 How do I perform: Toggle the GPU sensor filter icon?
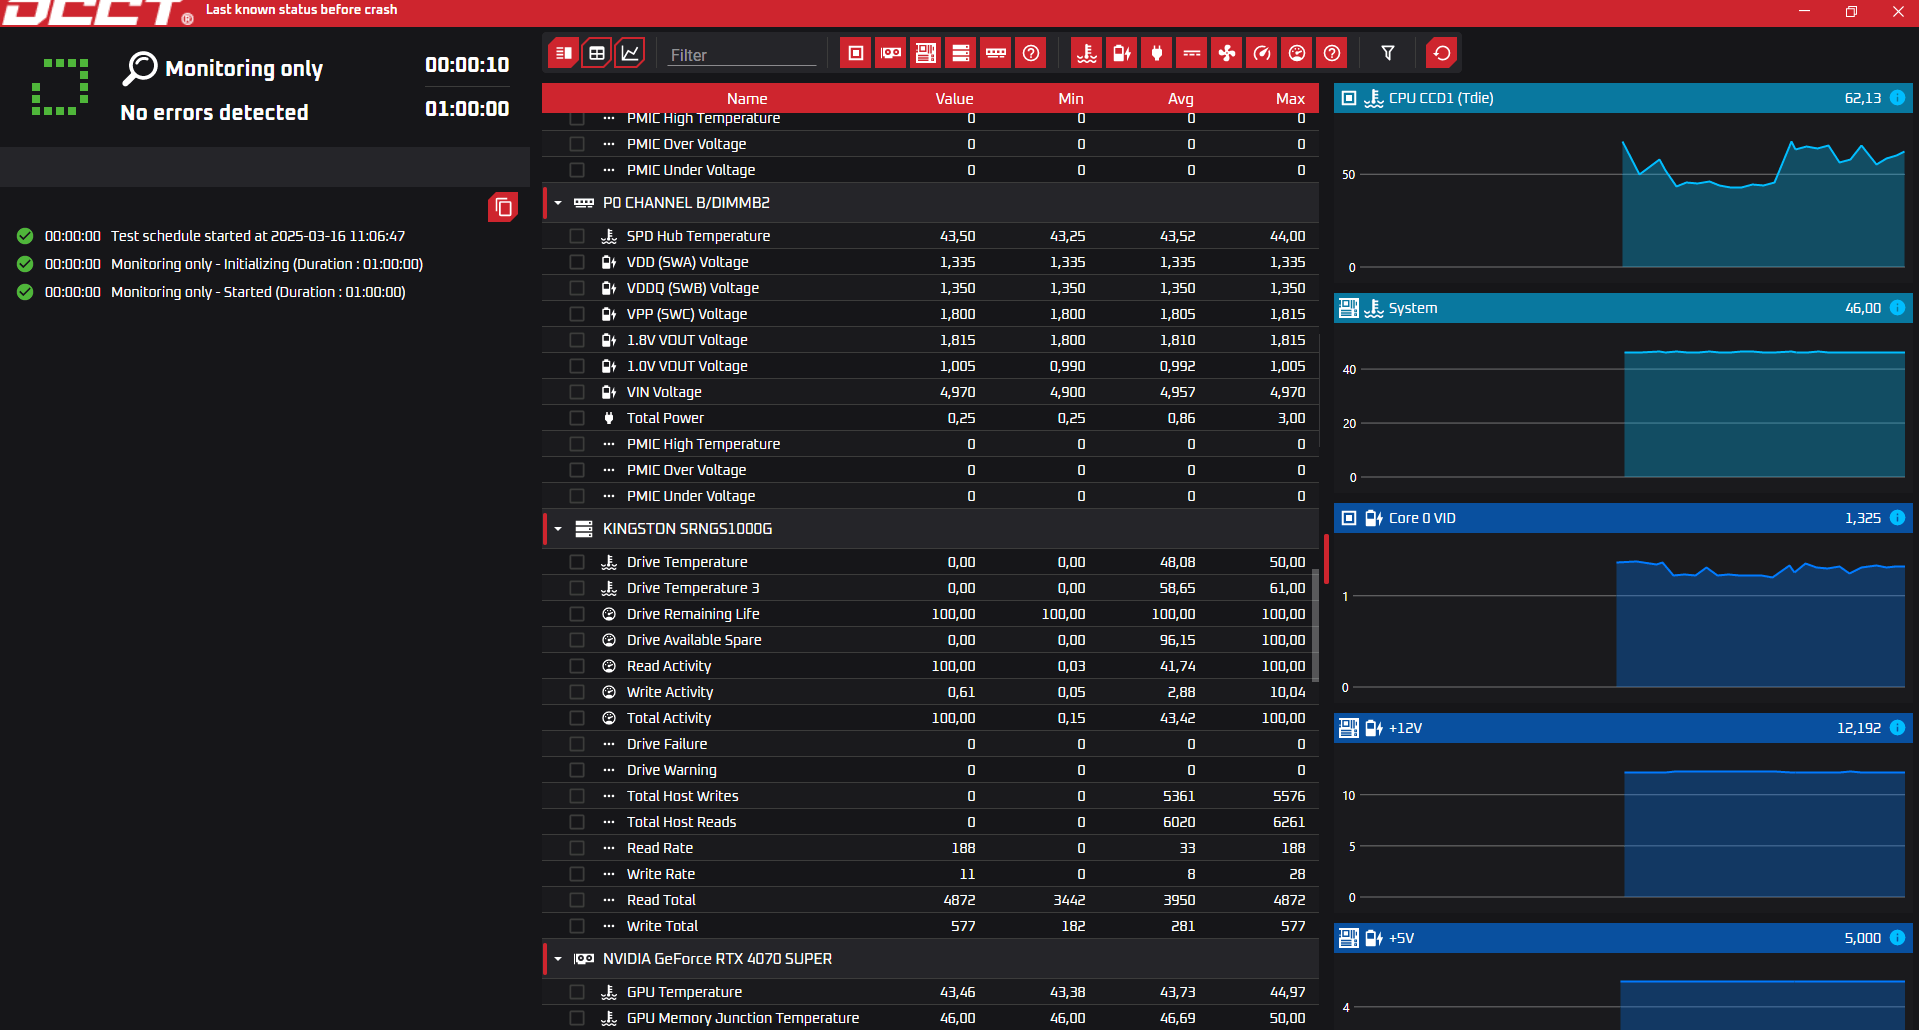tap(891, 53)
